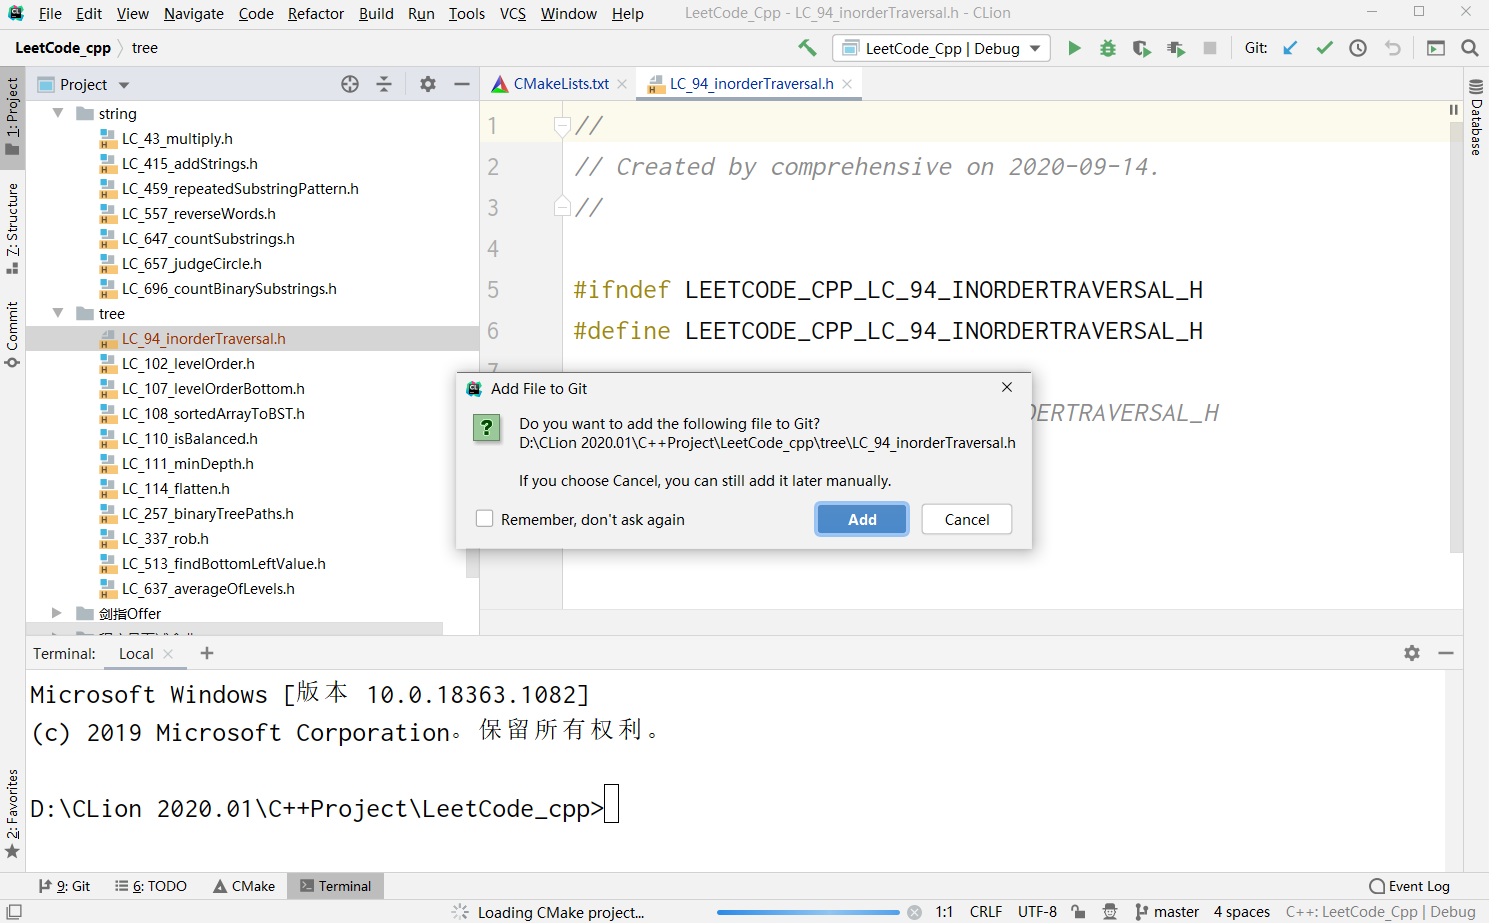The height and width of the screenshot is (923, 1489).
Task: Collapse the string folder
Action: [x=58, y=113]
